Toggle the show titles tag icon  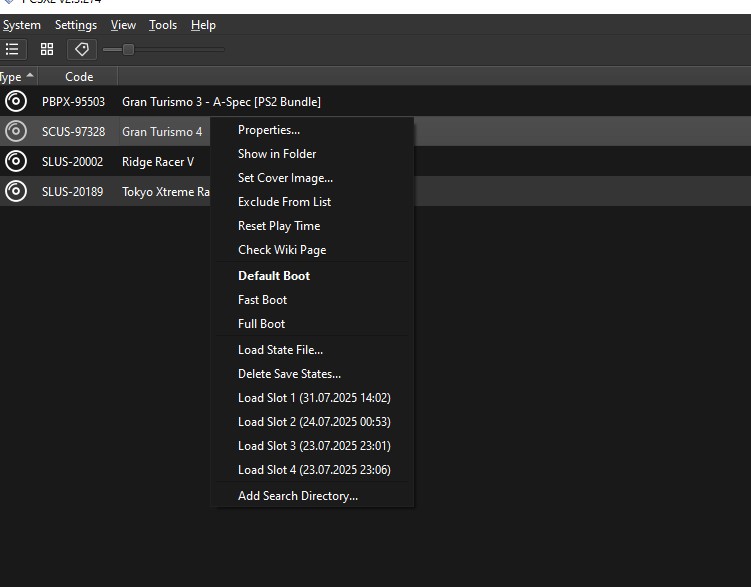click(82, 49)
